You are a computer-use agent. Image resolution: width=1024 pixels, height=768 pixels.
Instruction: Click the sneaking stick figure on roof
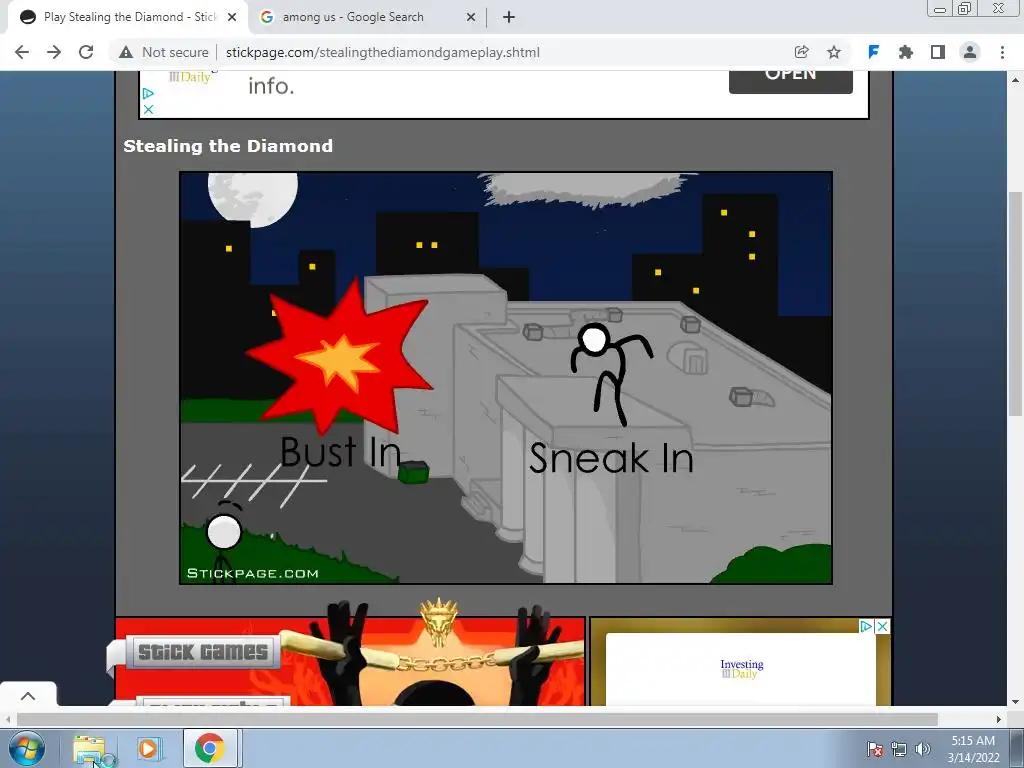tap(610, 373)
